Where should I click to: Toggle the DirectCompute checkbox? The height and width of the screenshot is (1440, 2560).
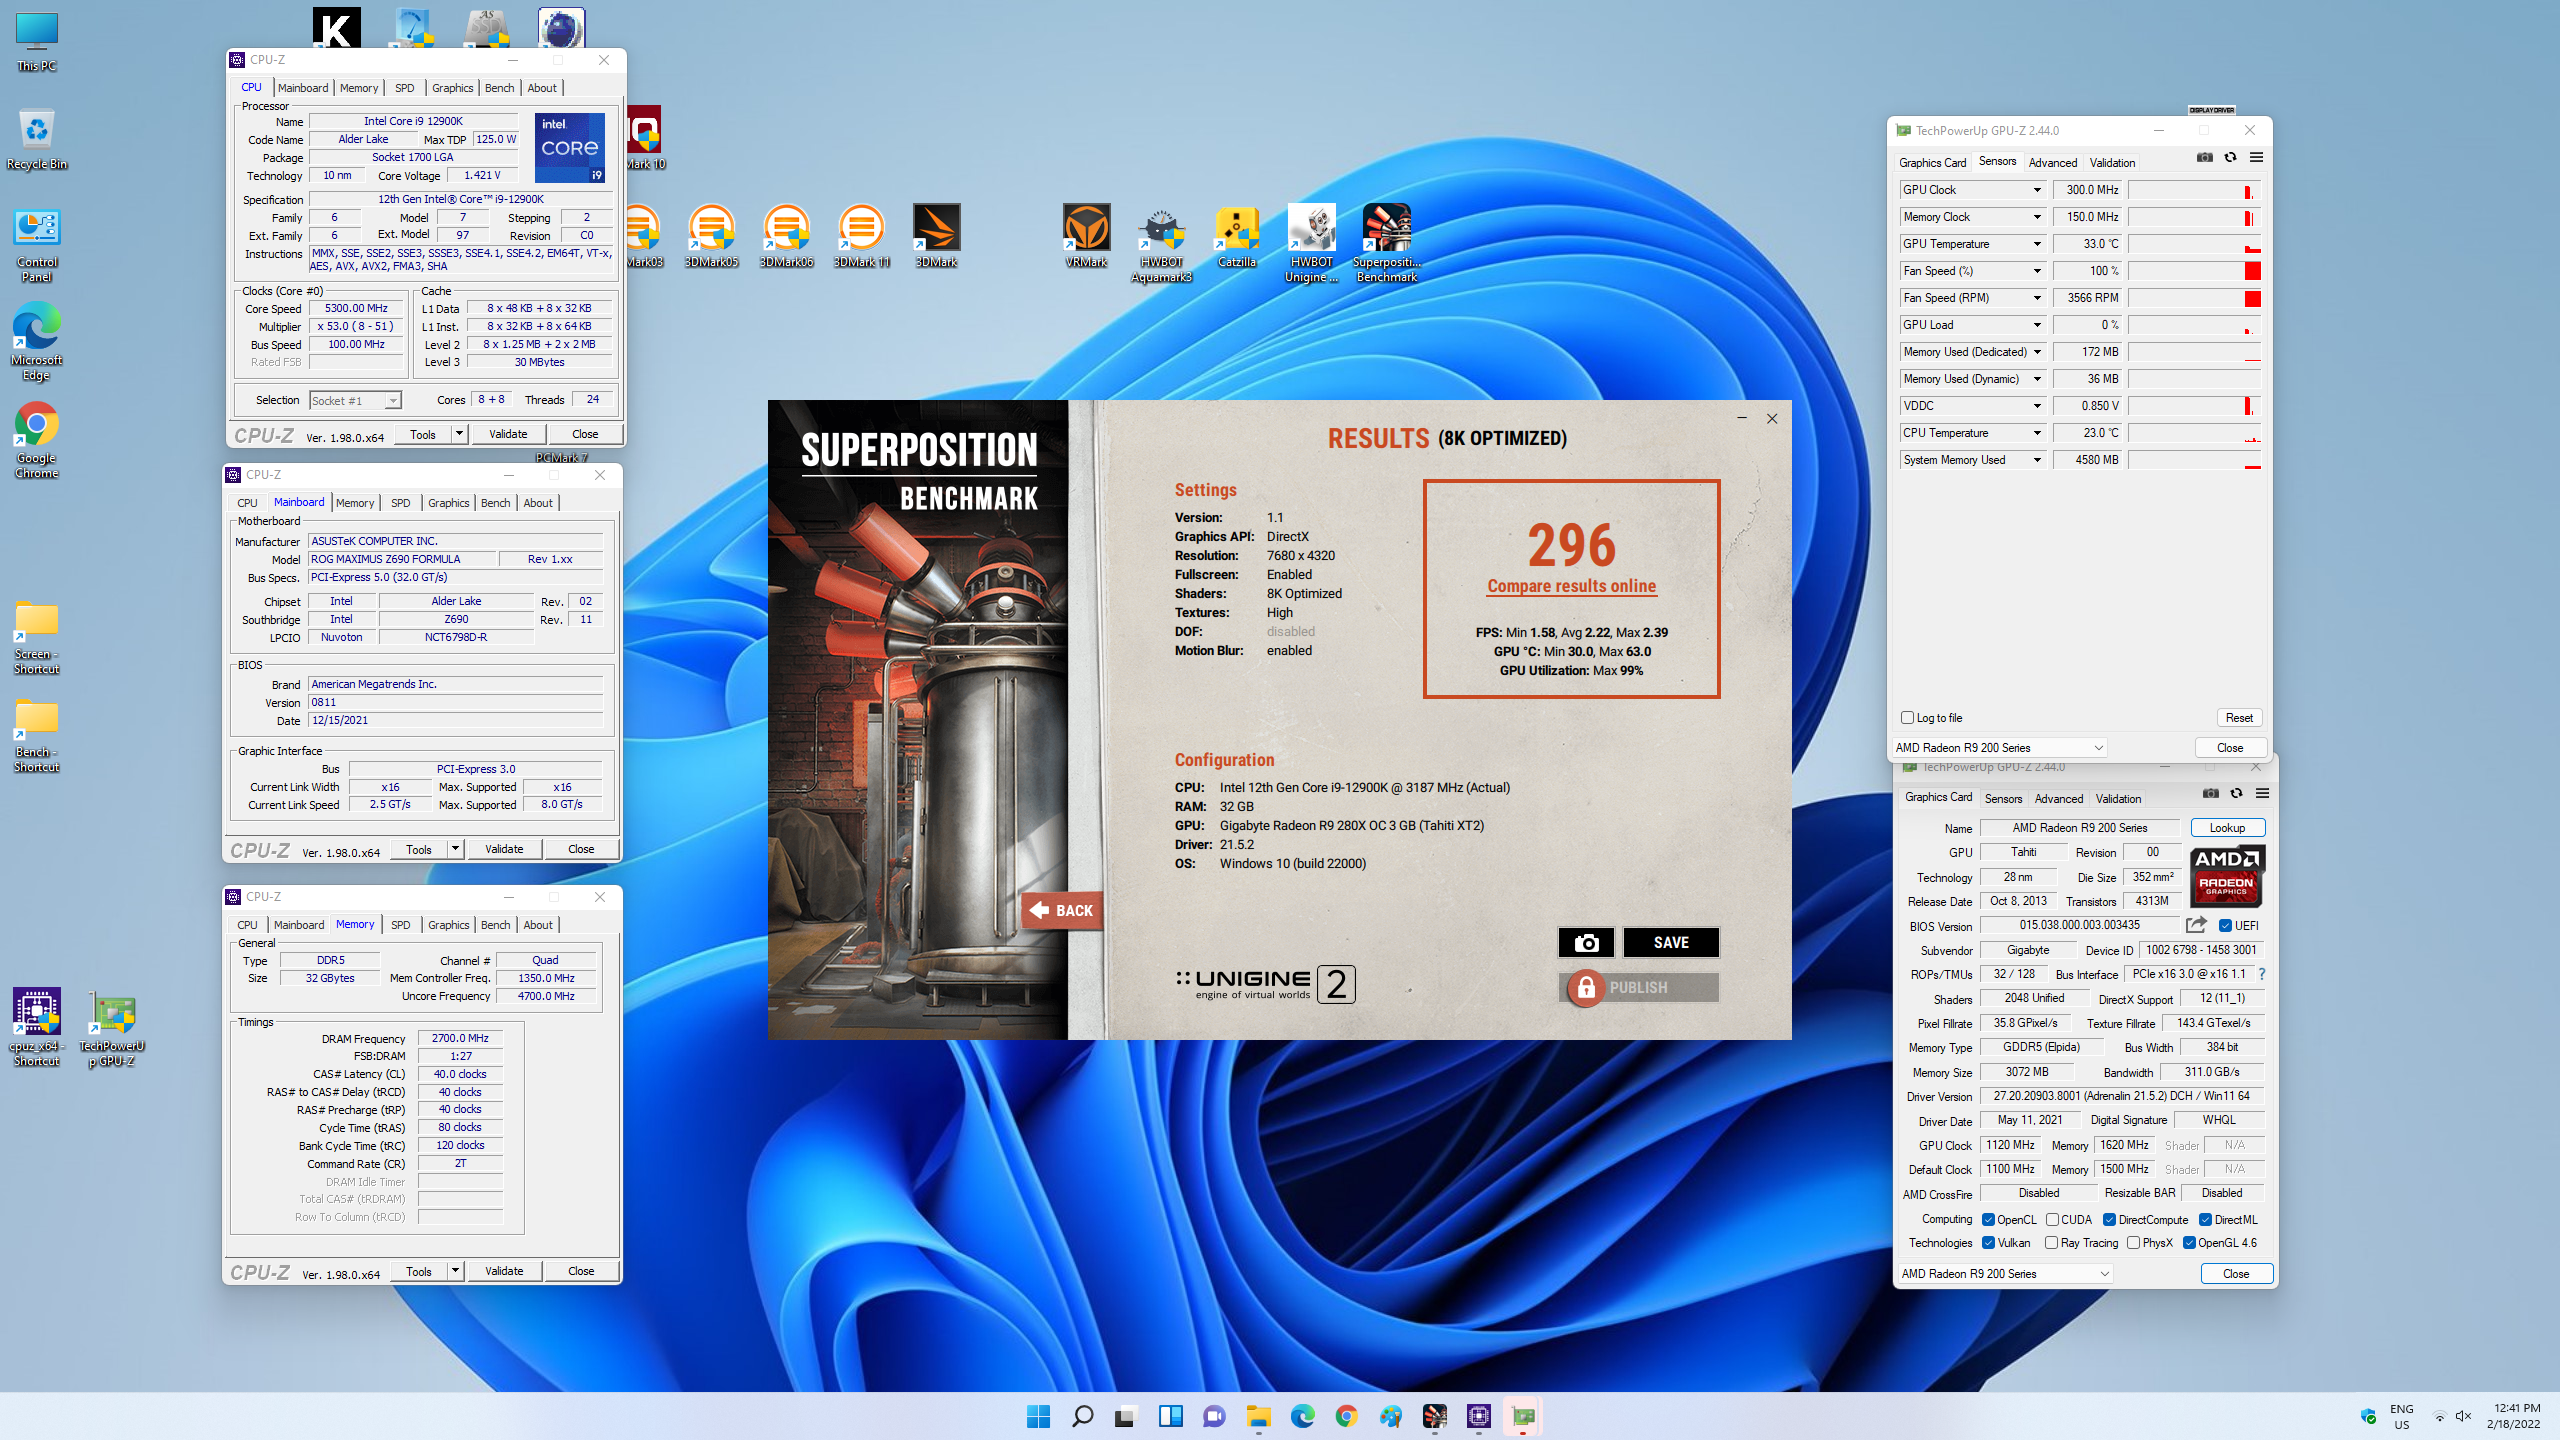2109,1220
